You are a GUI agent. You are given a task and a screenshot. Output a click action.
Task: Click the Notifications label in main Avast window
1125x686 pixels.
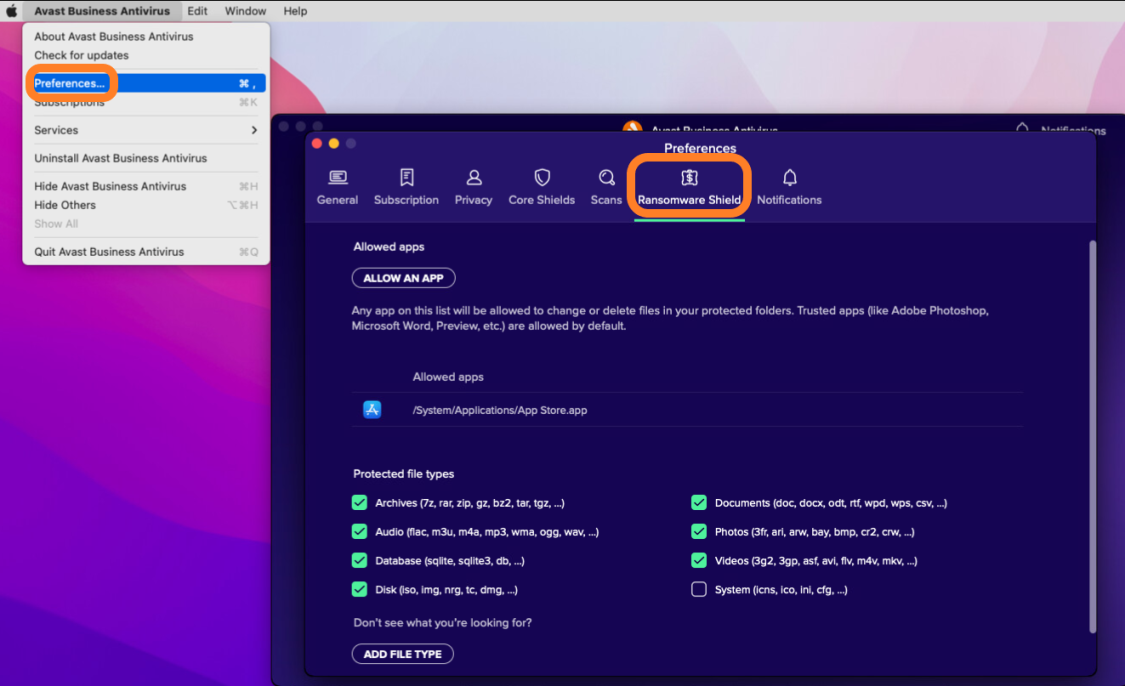click(x=1073, y=130)
